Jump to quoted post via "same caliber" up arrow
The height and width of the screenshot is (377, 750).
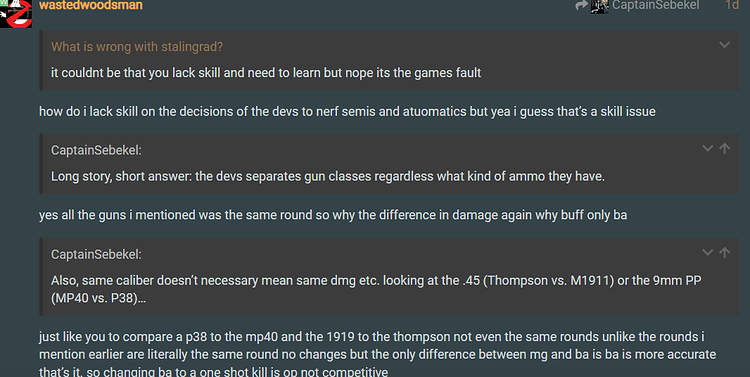(x=725, y=253)
